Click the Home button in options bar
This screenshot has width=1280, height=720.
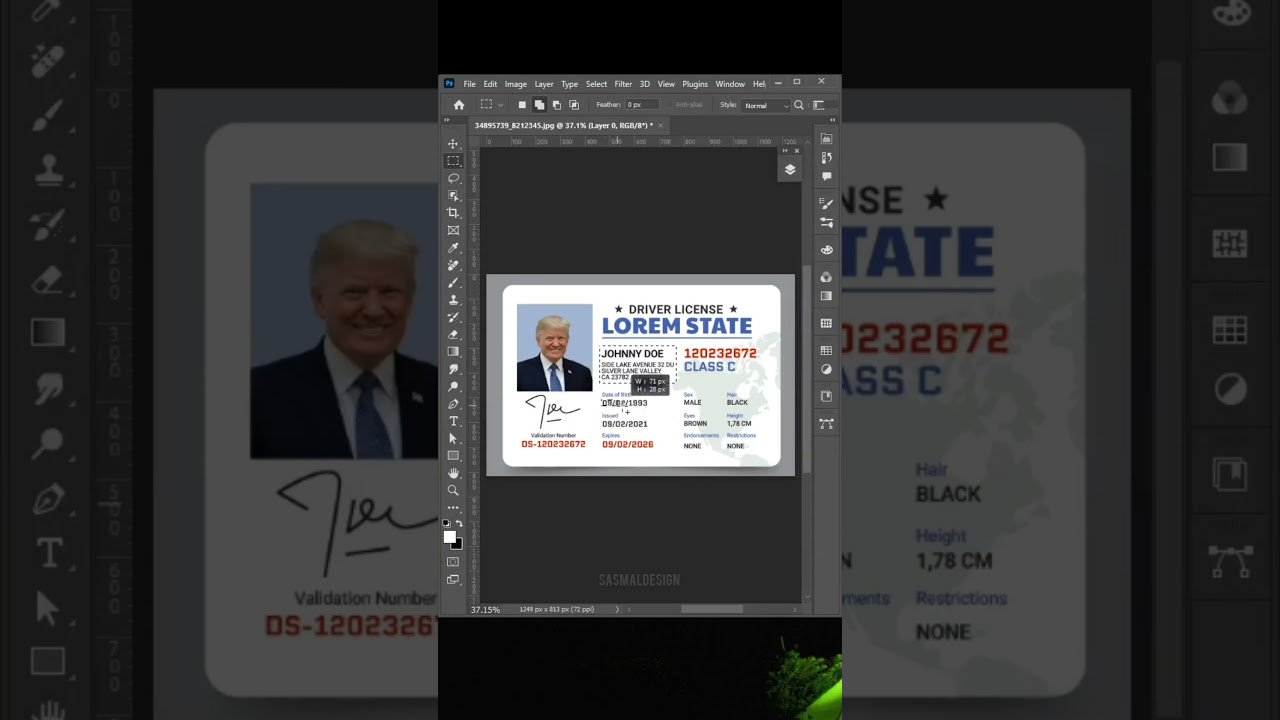459,105
